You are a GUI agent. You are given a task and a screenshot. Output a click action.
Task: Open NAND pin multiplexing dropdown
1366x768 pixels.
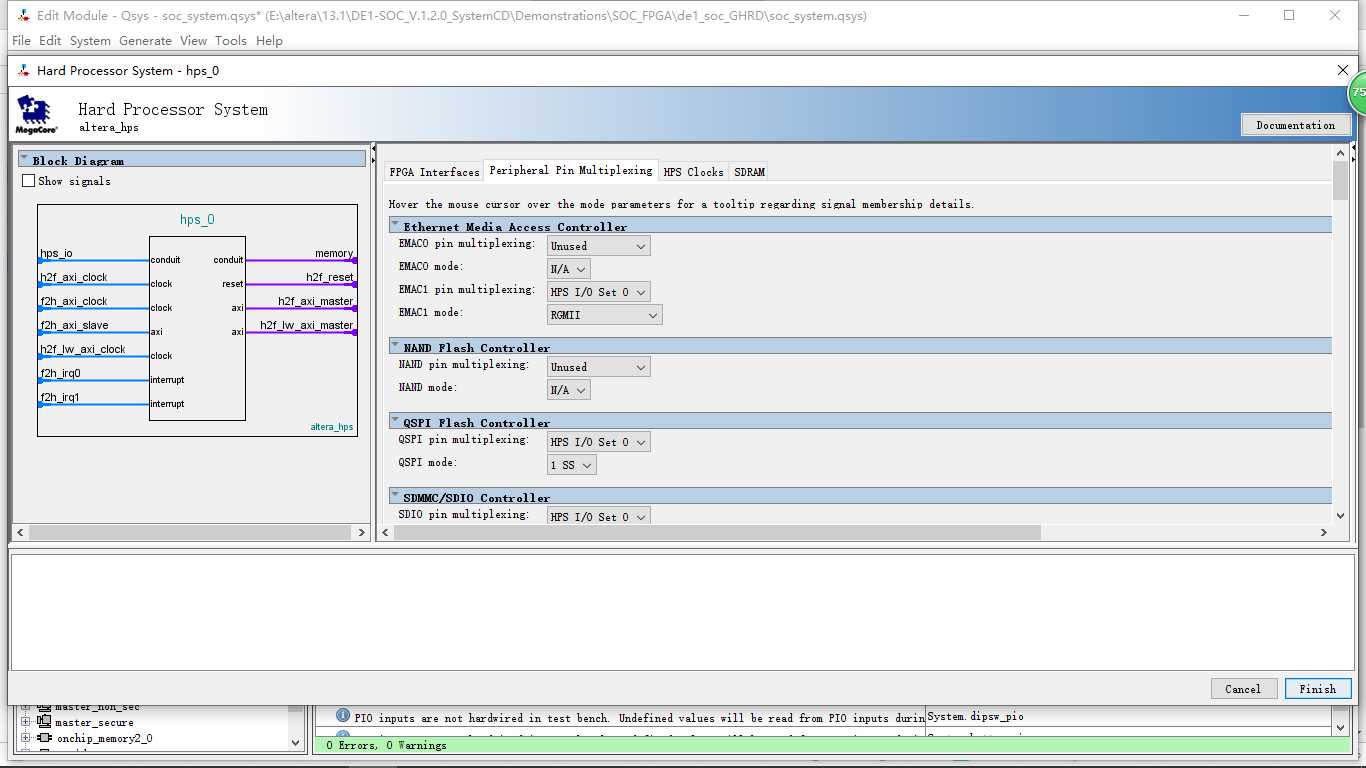point(599,366)
